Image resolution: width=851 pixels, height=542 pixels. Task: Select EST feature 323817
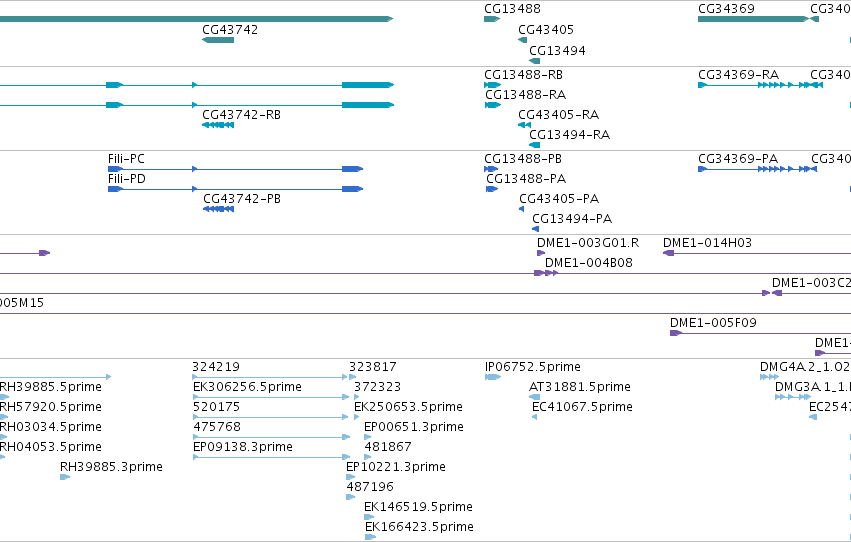tap(353, 377)
